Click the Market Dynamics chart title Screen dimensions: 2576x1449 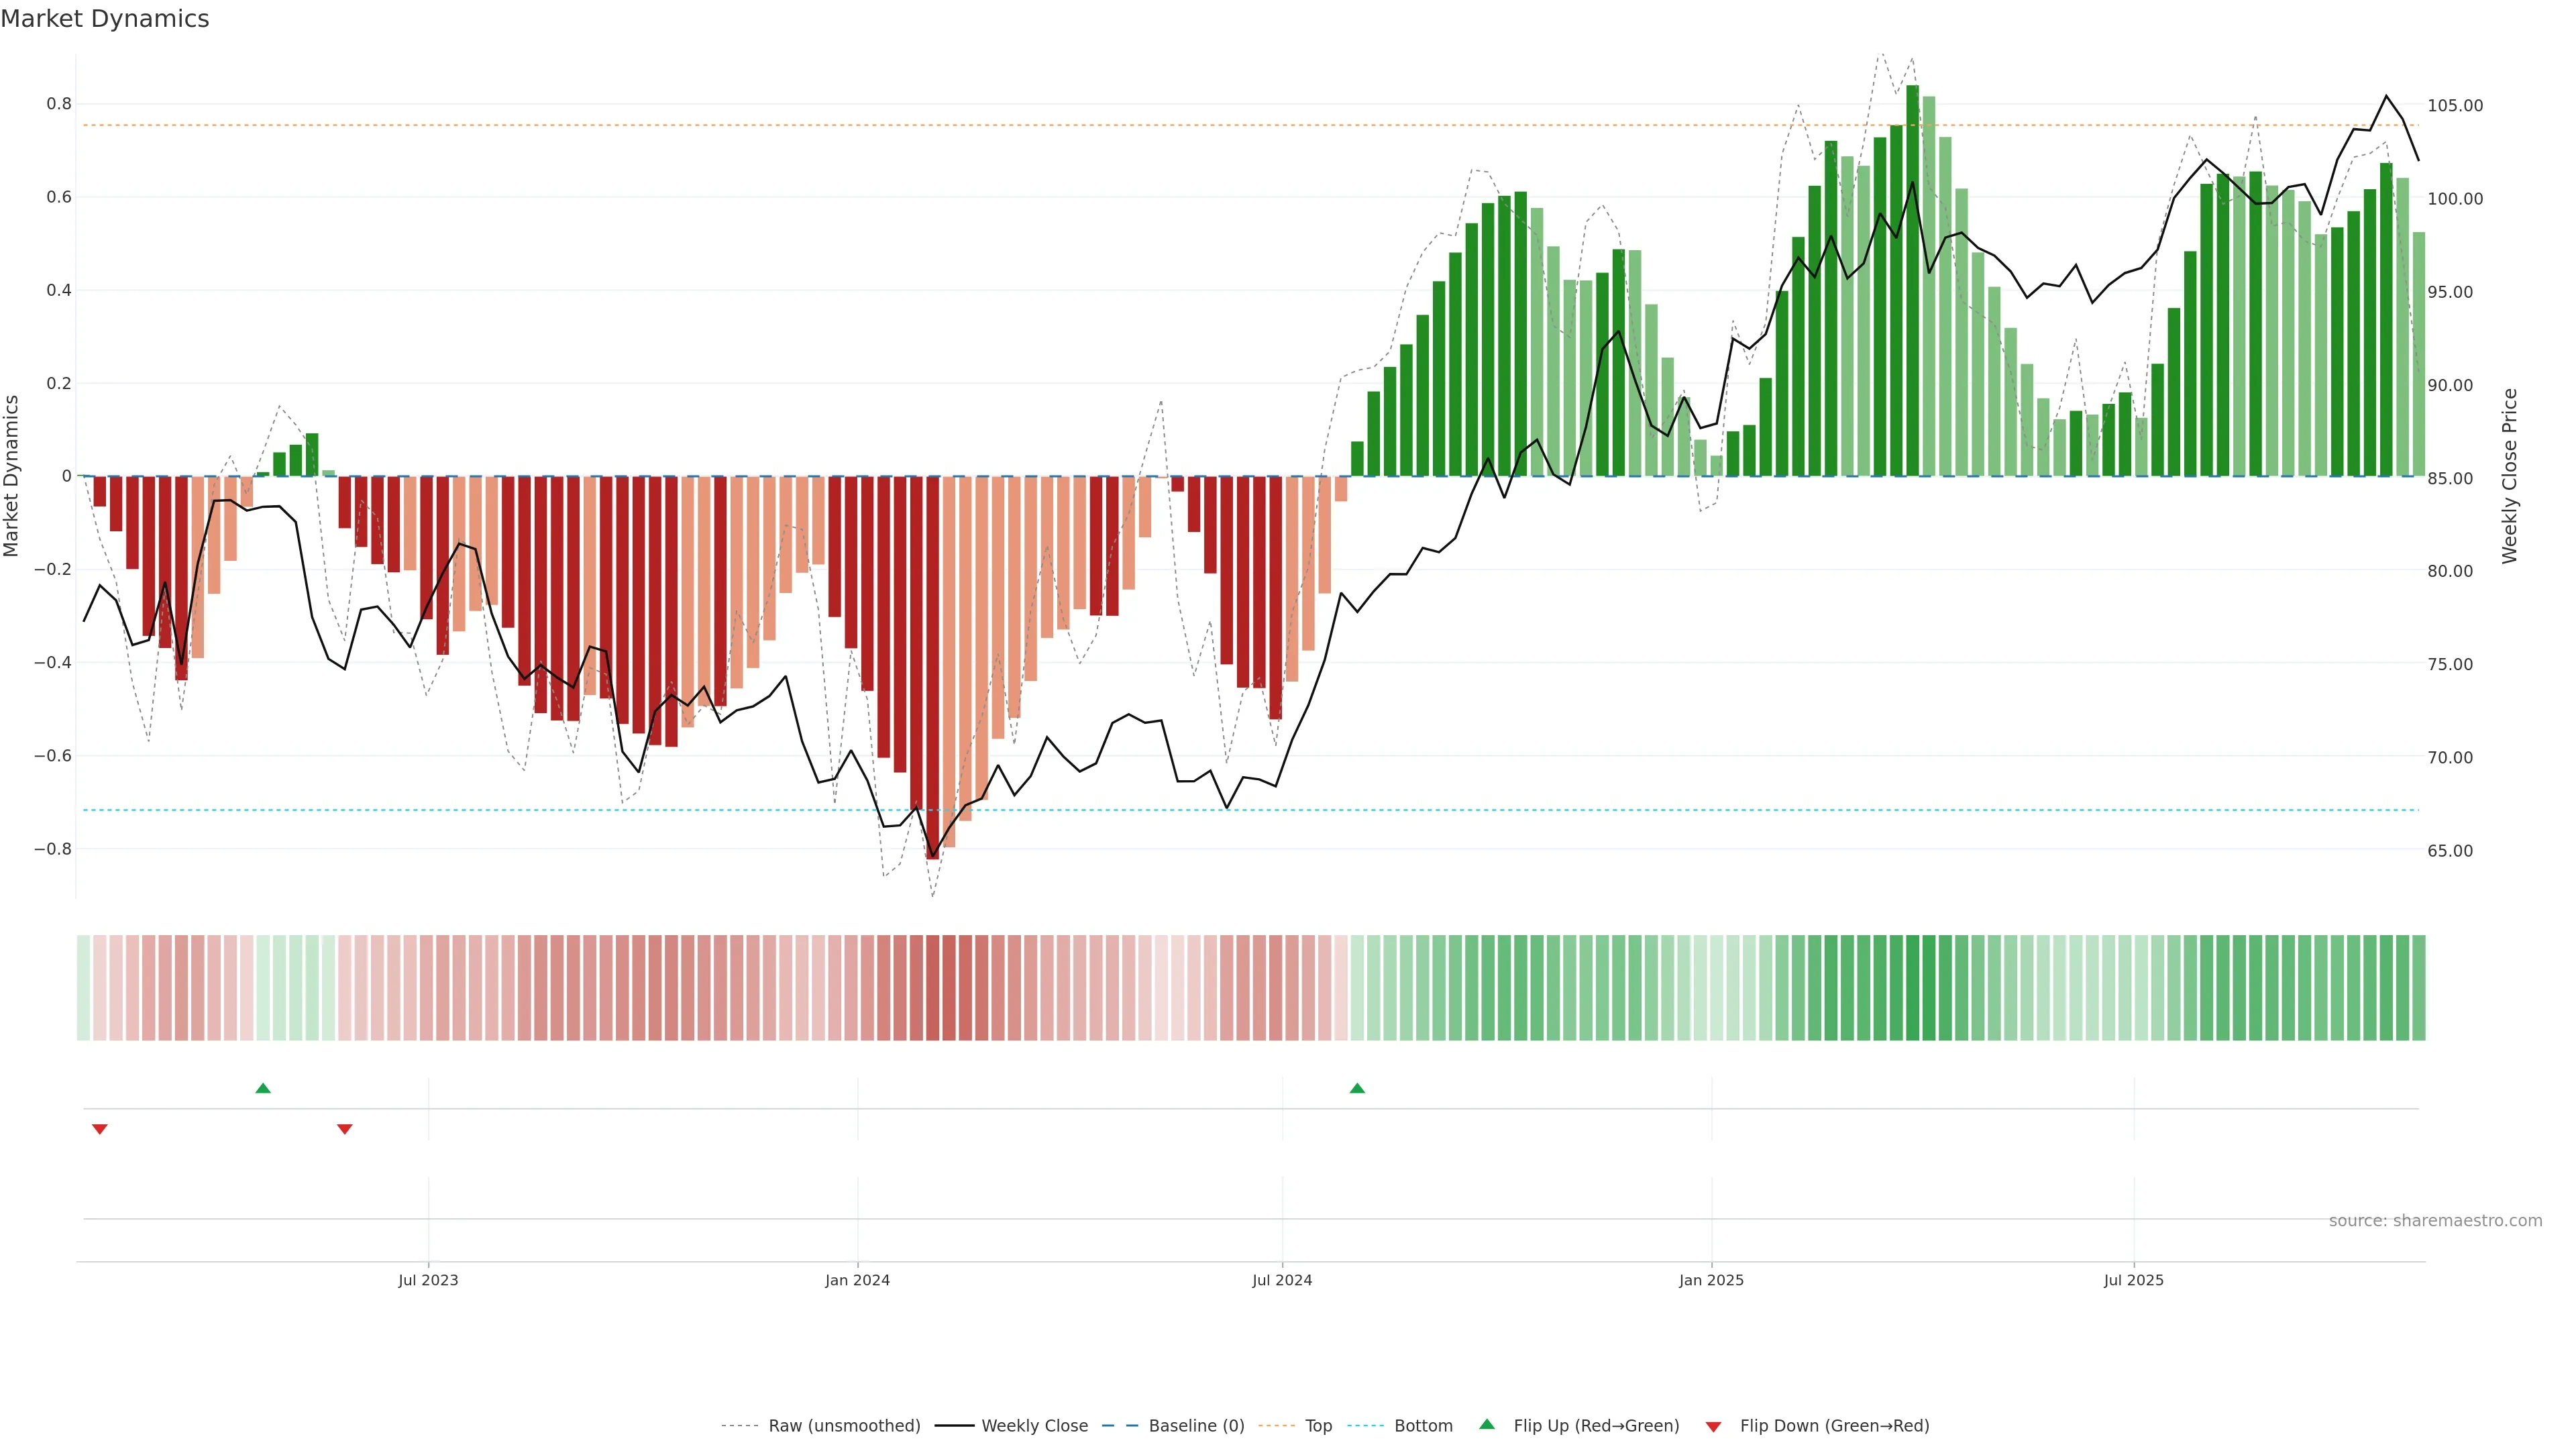point(105,19)
